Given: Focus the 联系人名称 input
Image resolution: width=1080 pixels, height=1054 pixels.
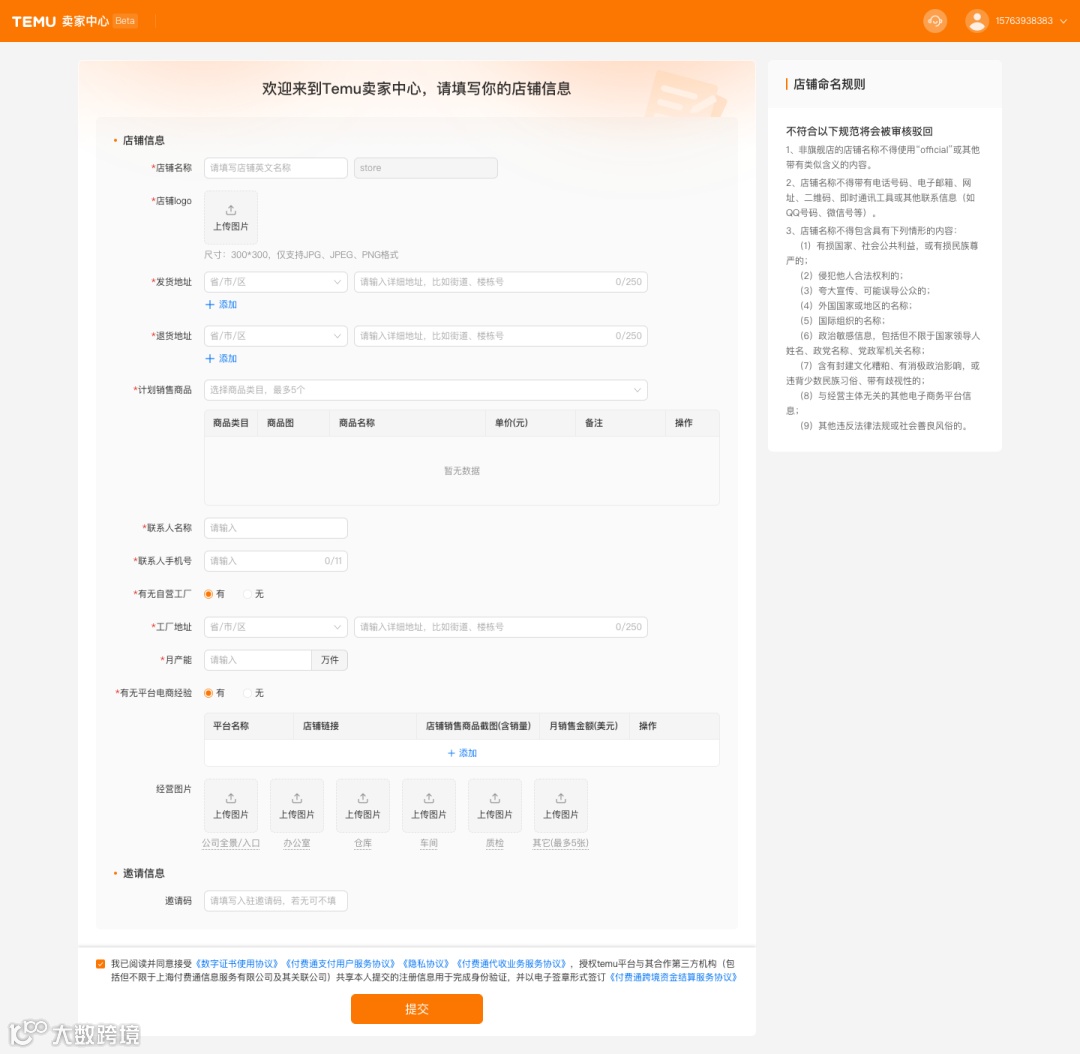Looking at the screenshot, I should pos(276,528).
